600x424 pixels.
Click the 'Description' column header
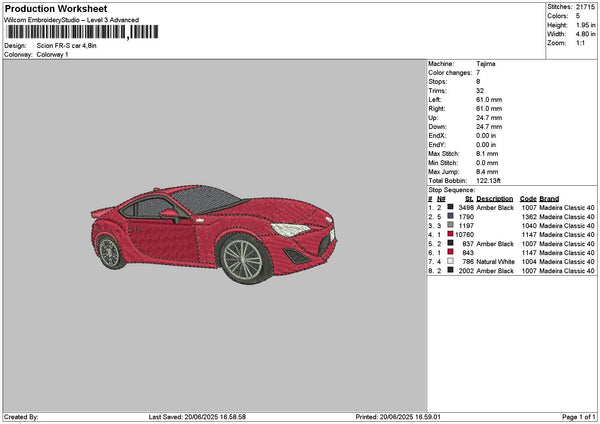pos(495,199)
